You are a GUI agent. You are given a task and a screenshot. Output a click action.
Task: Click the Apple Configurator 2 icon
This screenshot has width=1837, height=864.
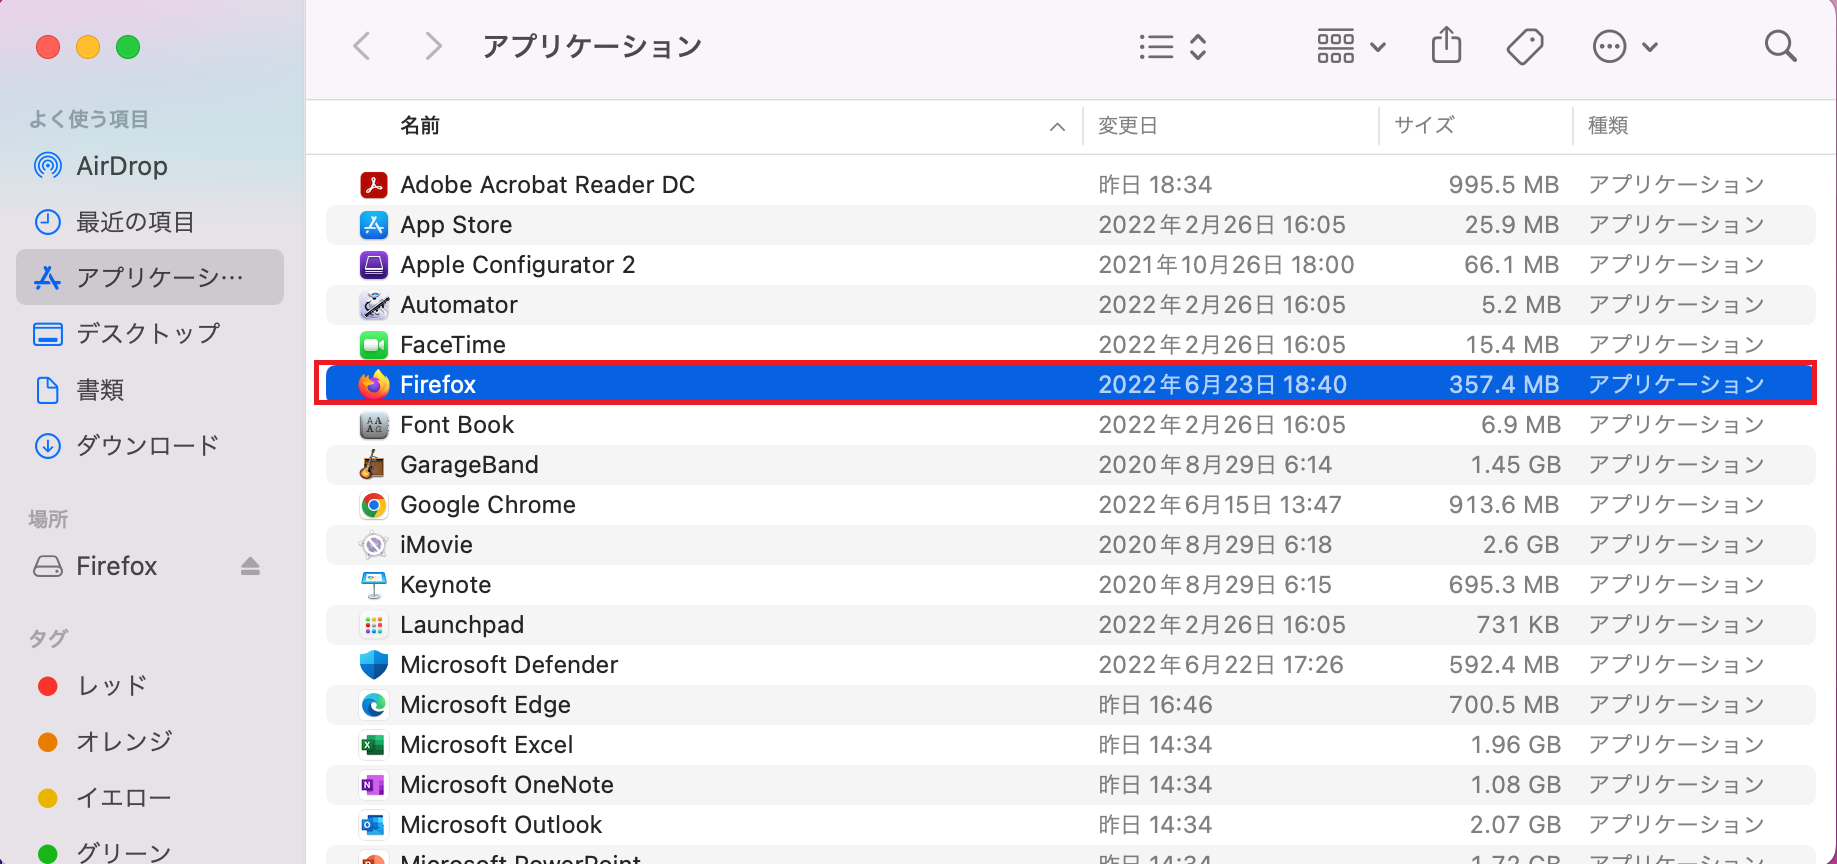(x=374, y=265)
